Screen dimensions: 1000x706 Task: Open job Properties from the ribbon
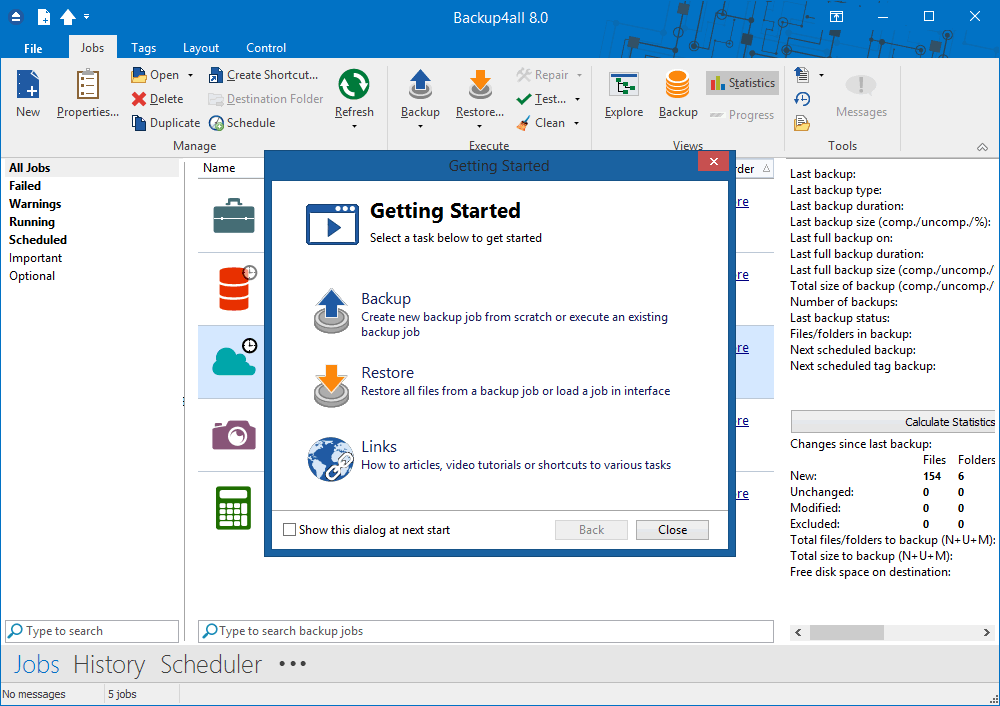coord(87,94)
